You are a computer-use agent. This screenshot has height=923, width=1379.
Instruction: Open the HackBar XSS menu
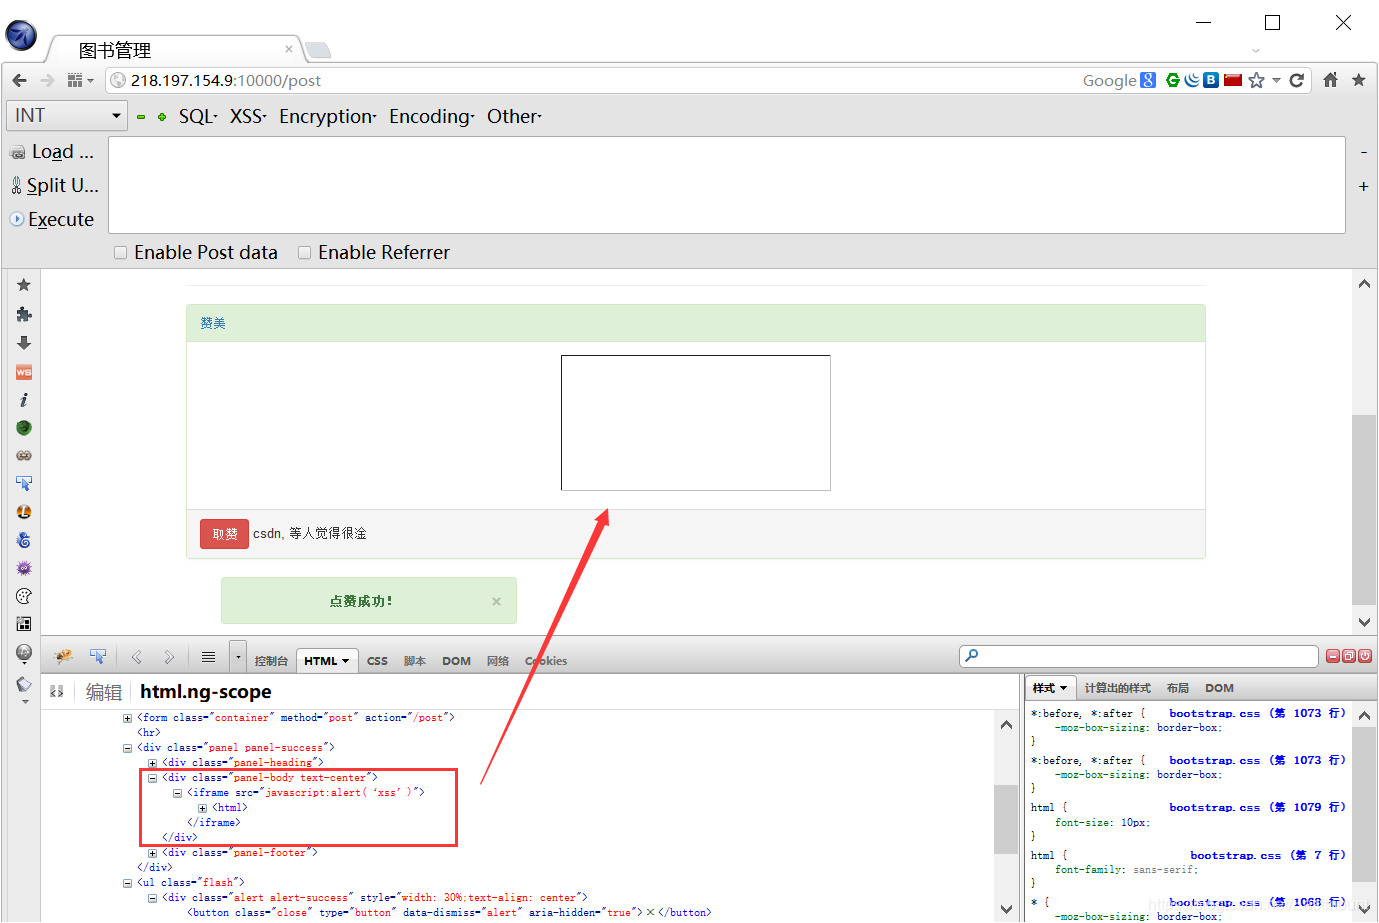[x=248, y=117]
